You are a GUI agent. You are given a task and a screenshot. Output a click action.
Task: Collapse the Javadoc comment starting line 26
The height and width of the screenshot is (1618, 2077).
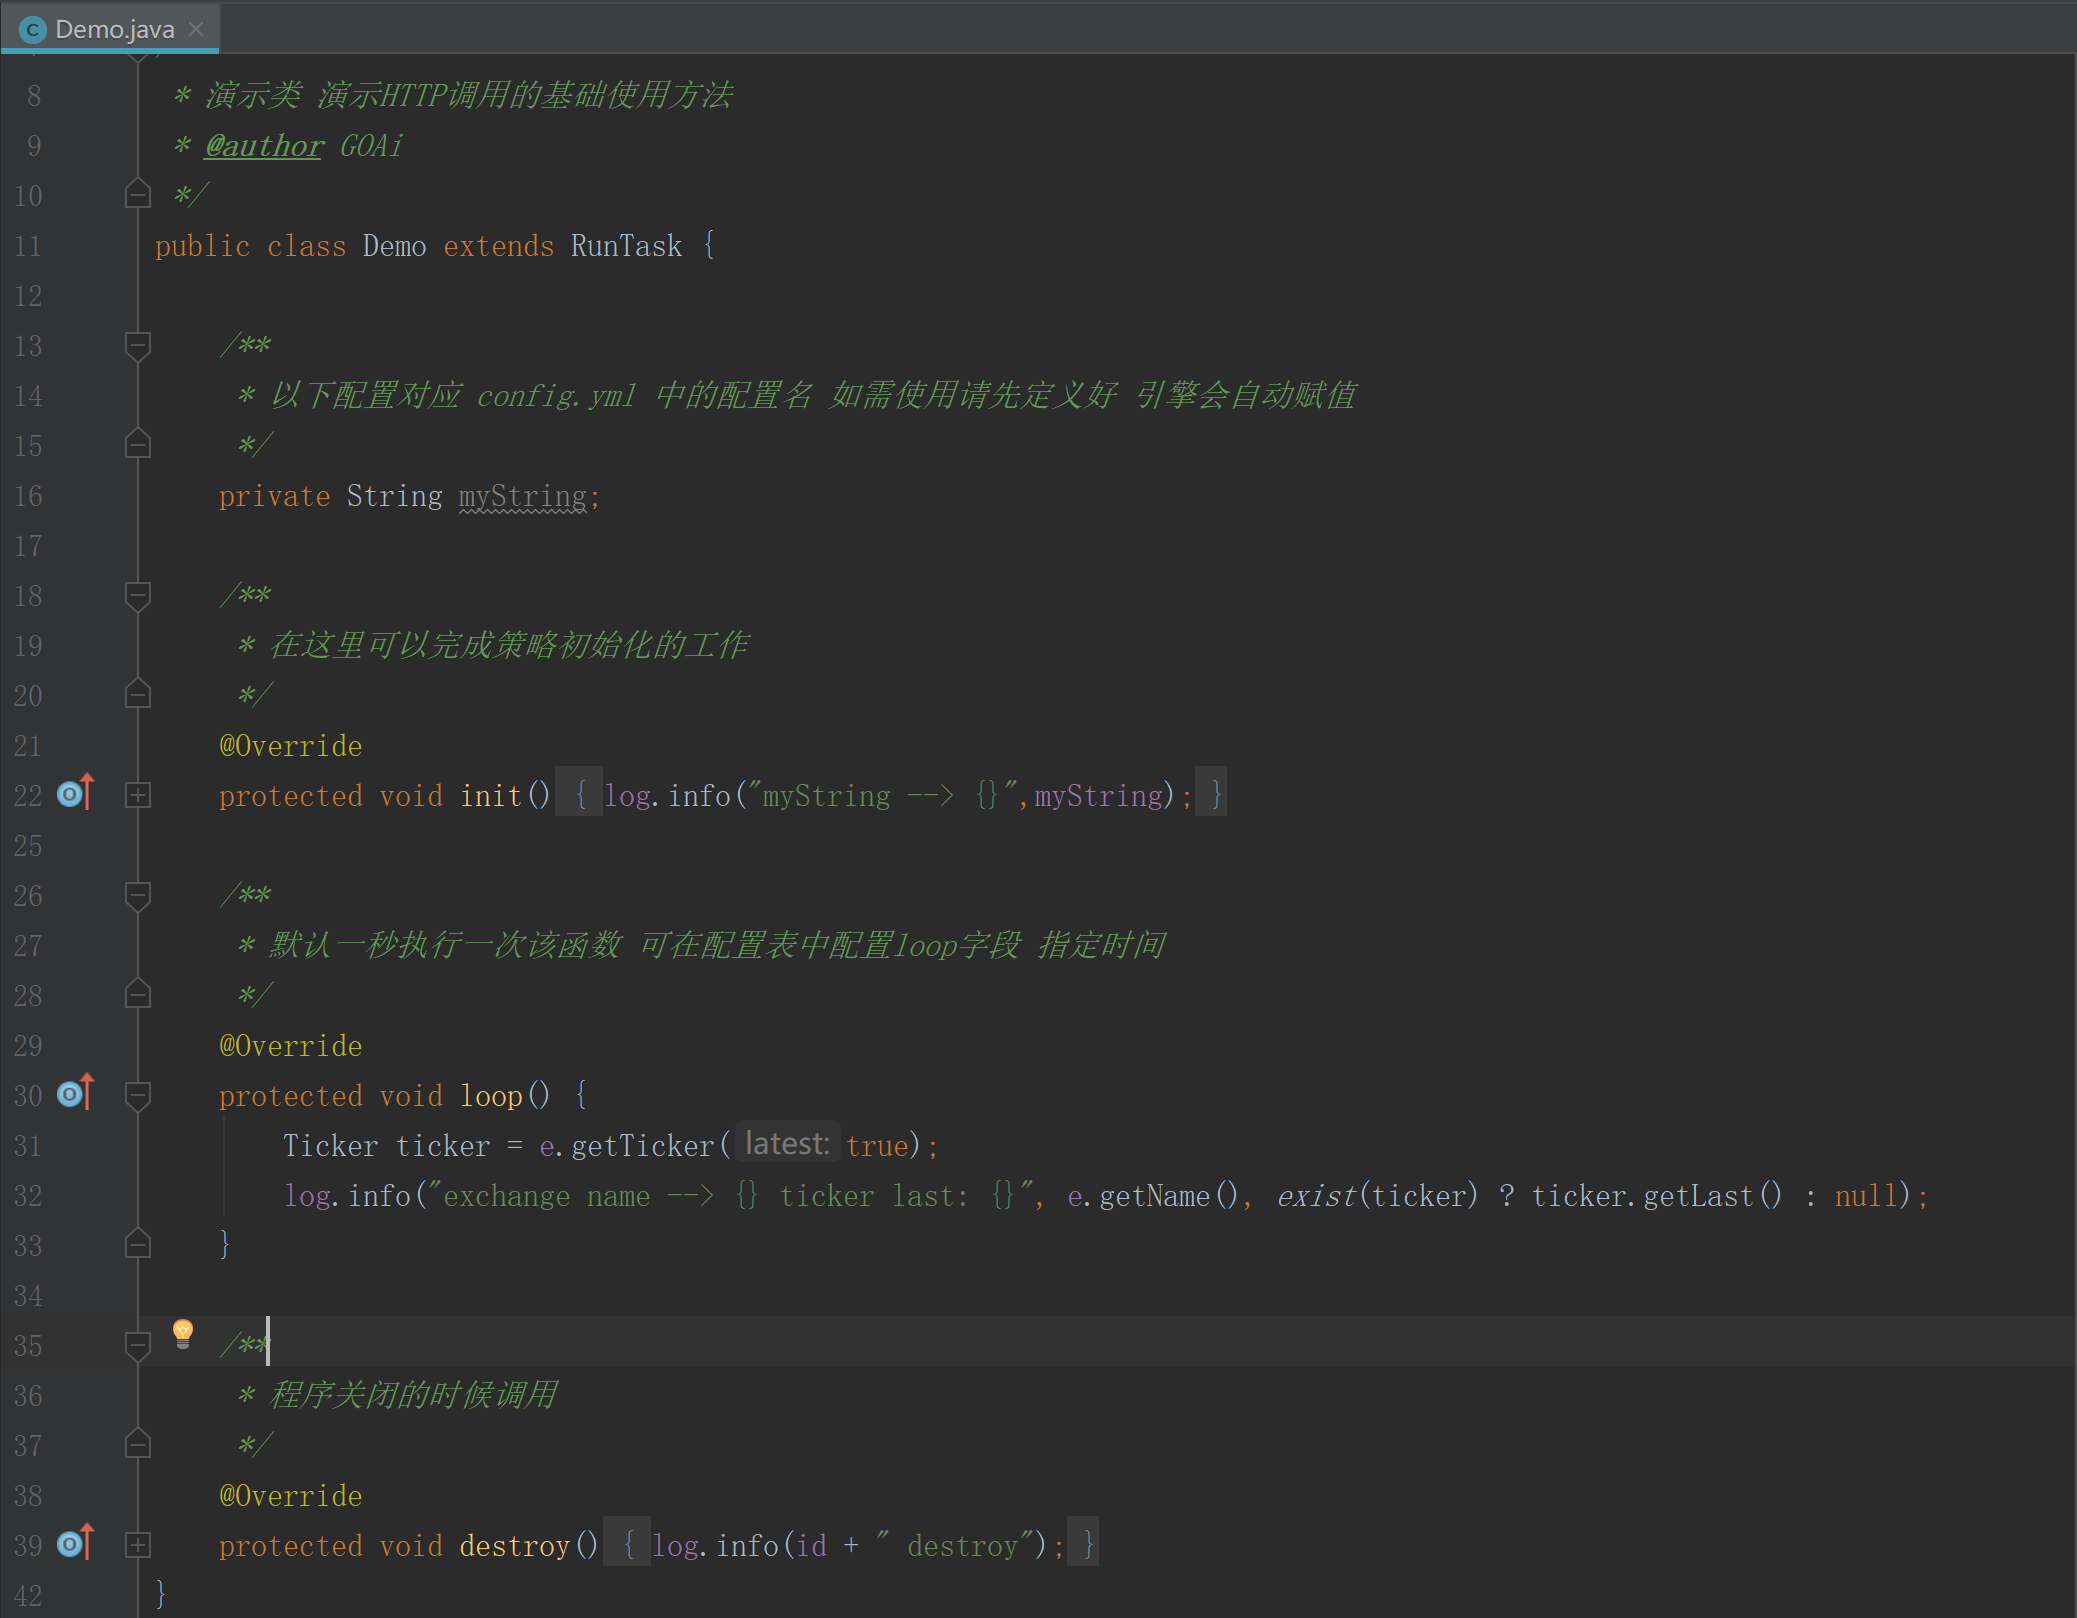tap(138, 895)
